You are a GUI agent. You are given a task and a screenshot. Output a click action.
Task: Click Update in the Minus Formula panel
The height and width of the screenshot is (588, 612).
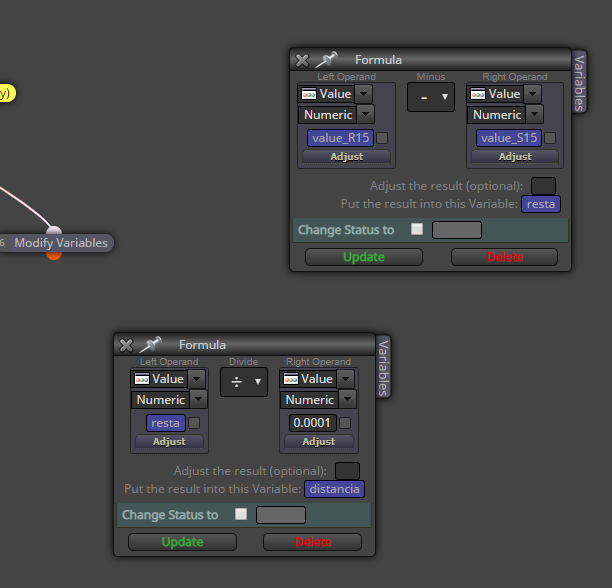(364, 257)
